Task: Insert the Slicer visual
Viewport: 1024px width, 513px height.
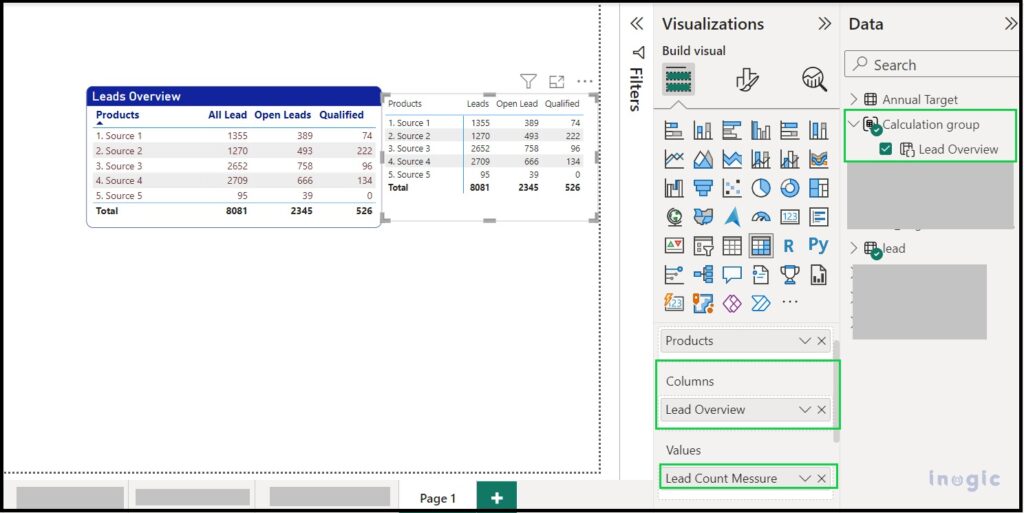Action: (703, 246)
